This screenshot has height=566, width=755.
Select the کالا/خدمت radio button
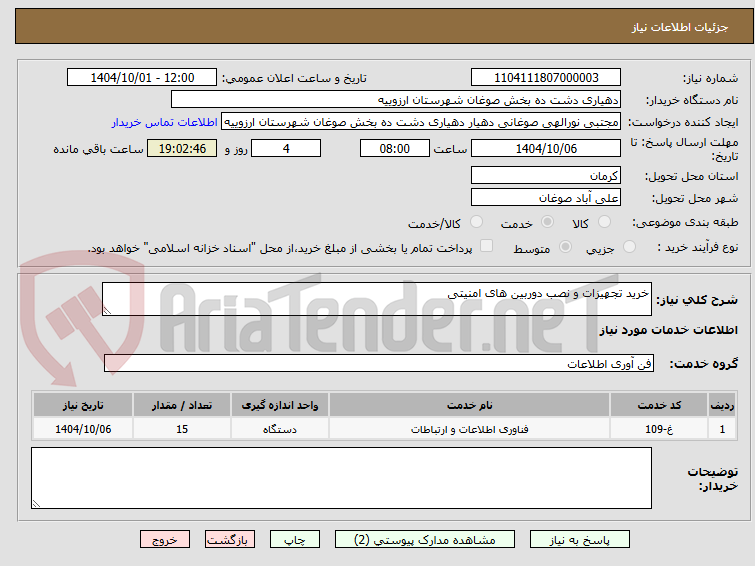tap(476, 222)
